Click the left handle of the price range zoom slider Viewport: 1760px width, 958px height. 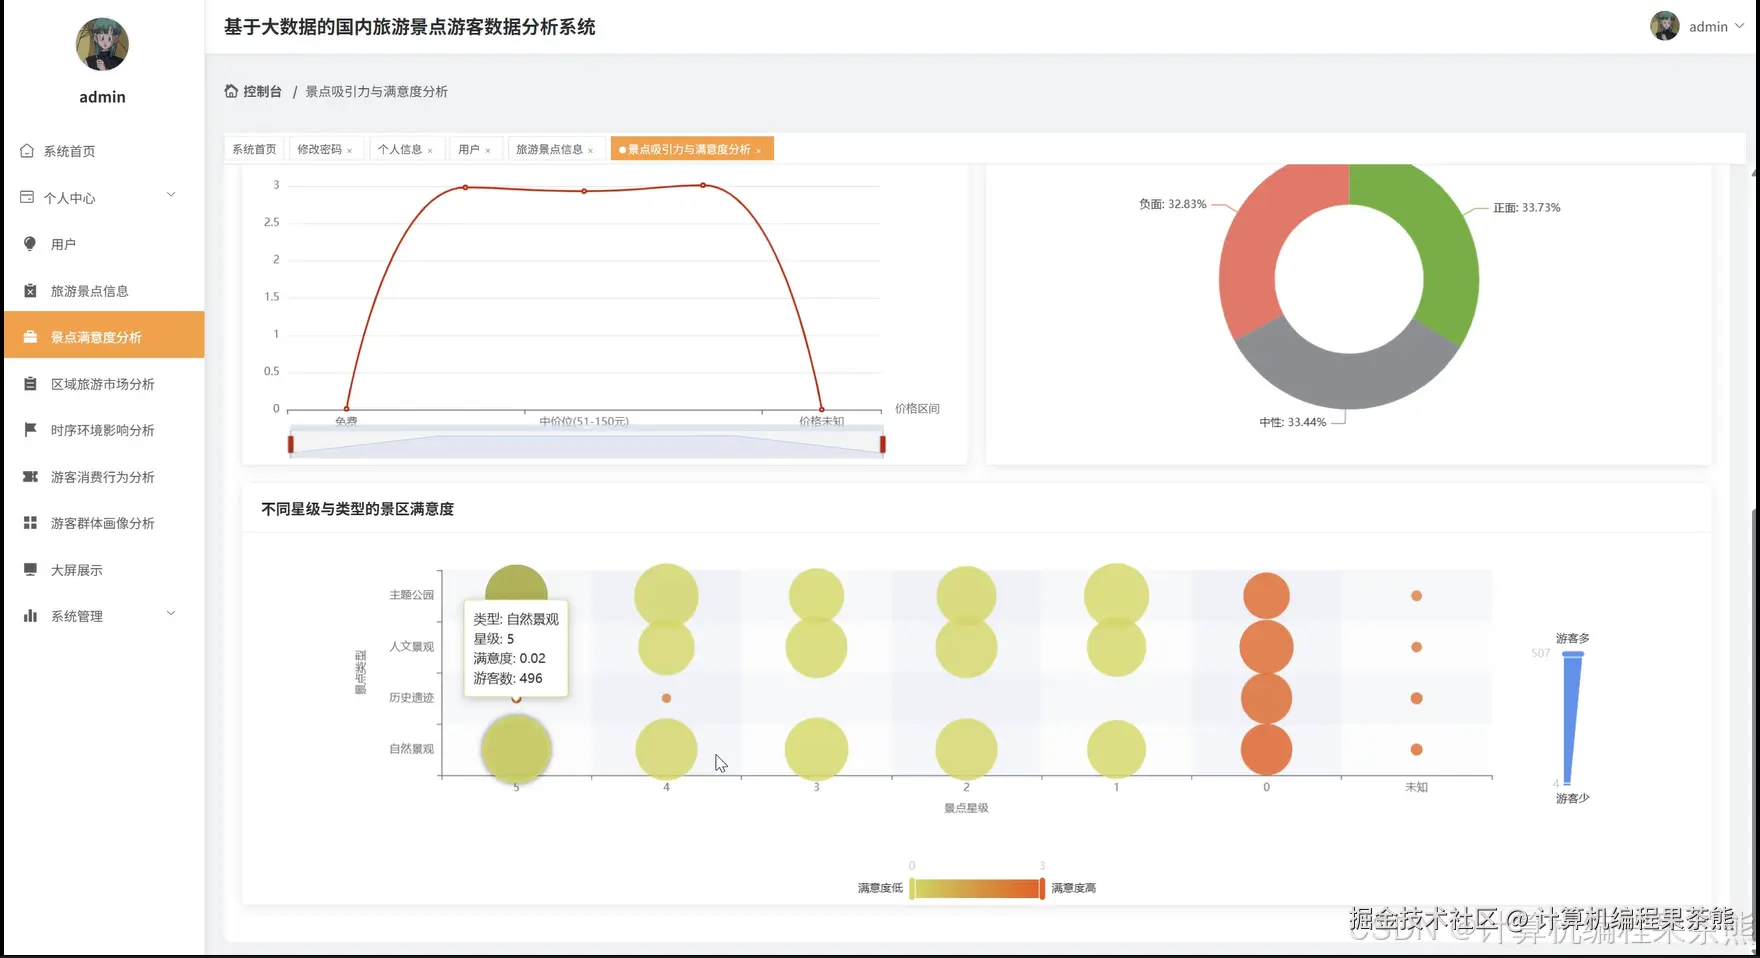click(291, 443)
